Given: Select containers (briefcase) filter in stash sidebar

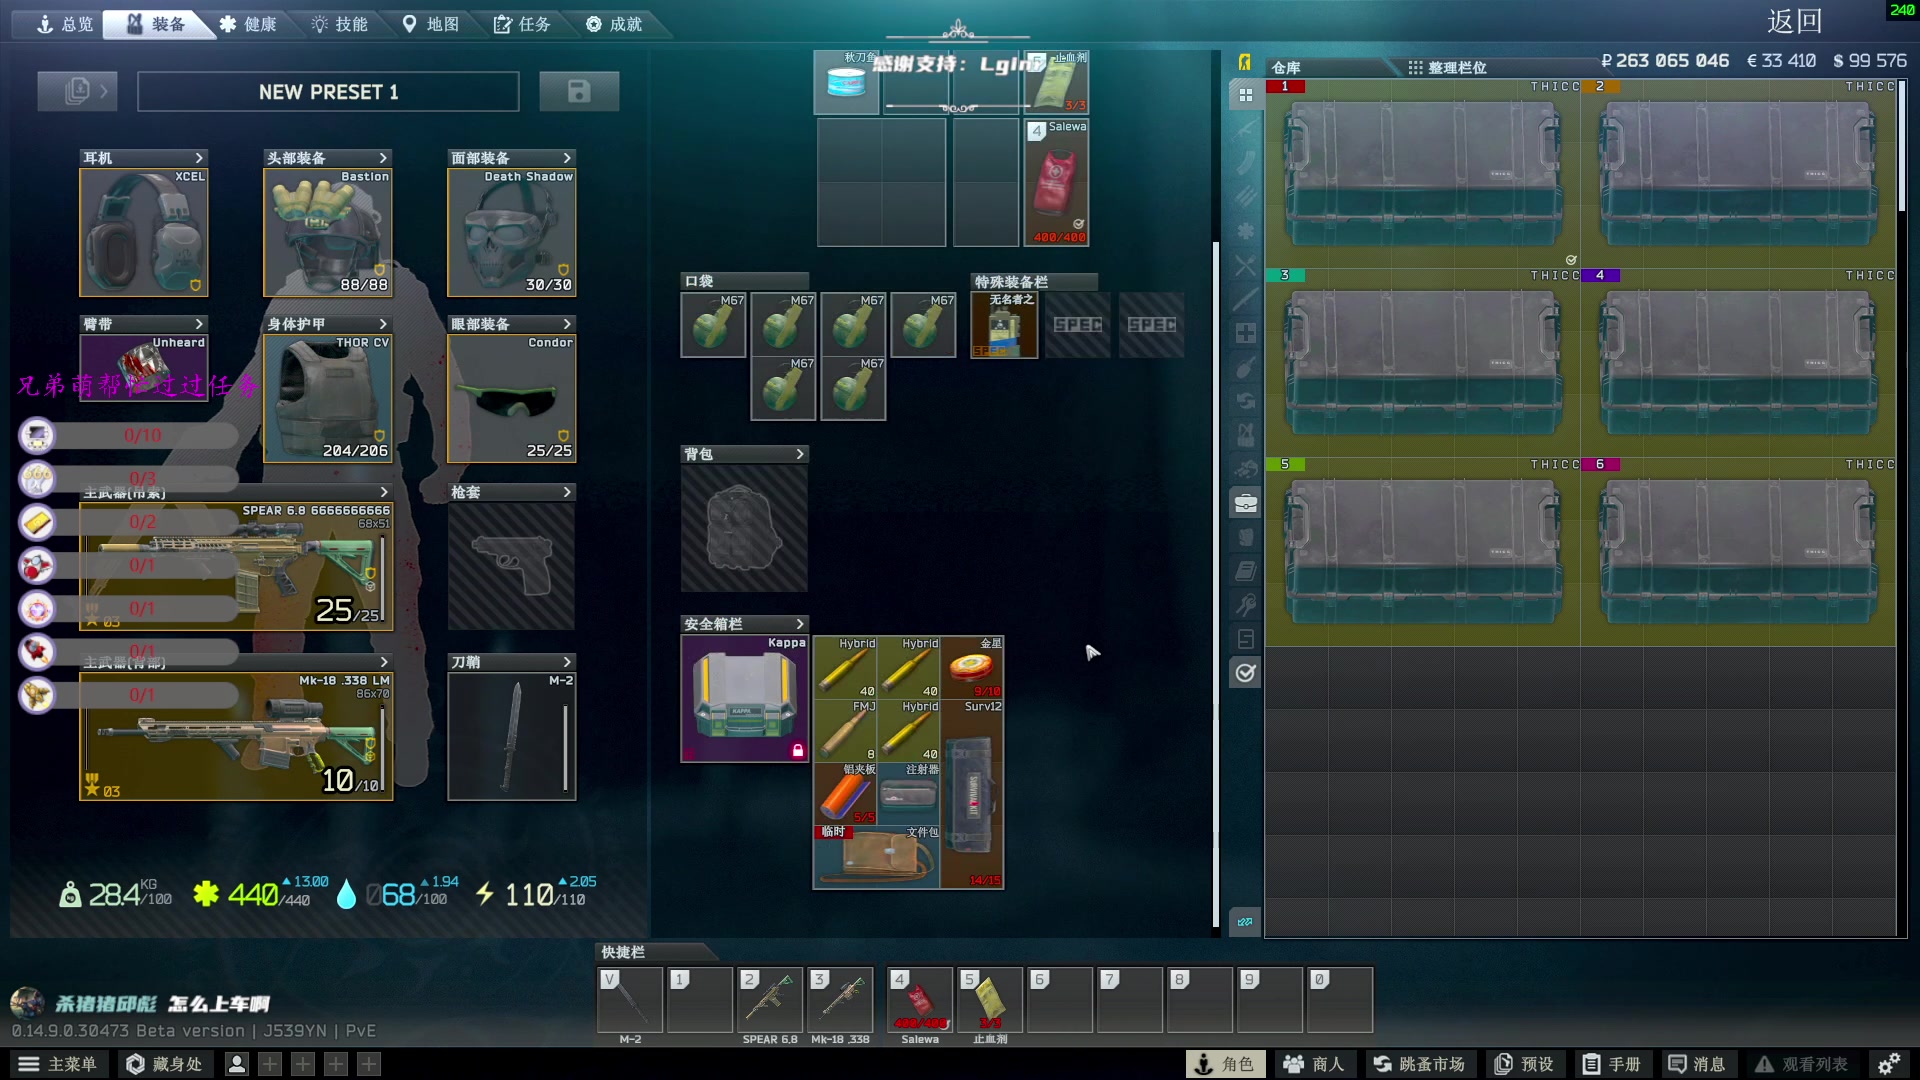Looking at the screenshot, I should coord(1245,503).
